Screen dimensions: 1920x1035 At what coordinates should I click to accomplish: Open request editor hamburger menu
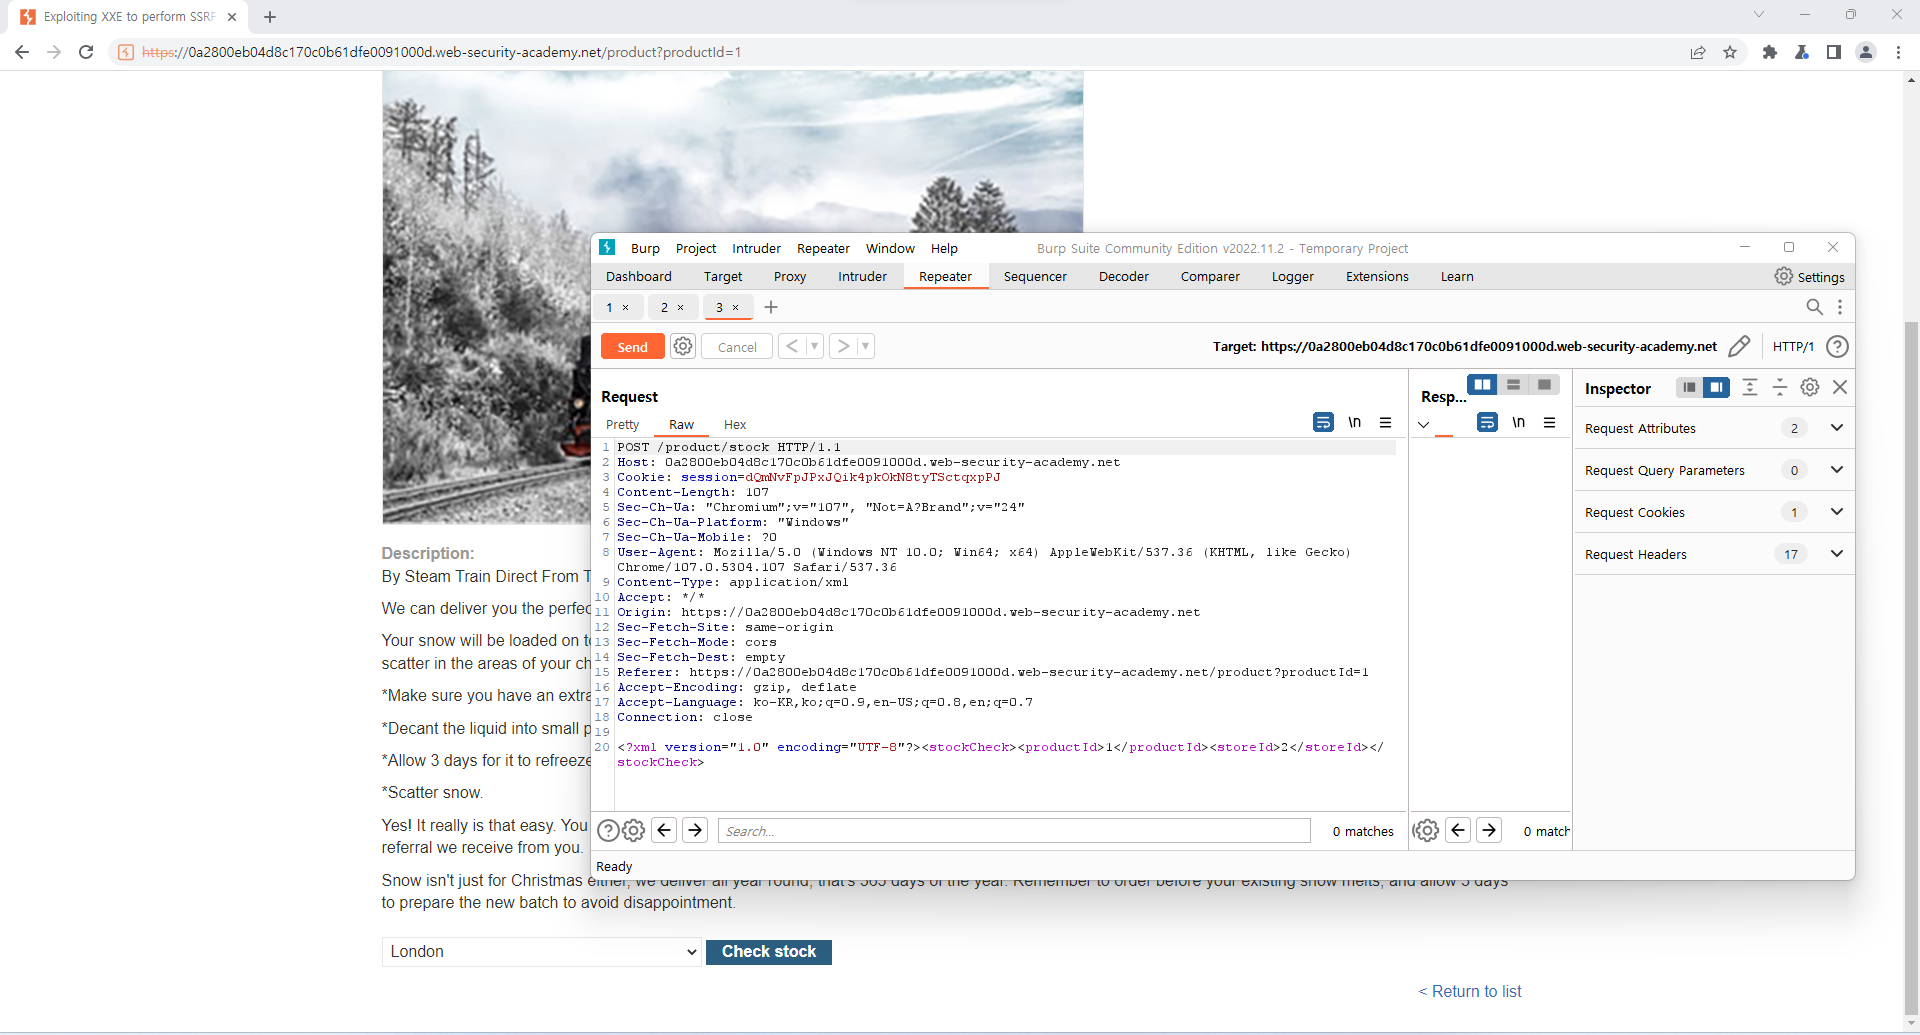(1385, 423)
